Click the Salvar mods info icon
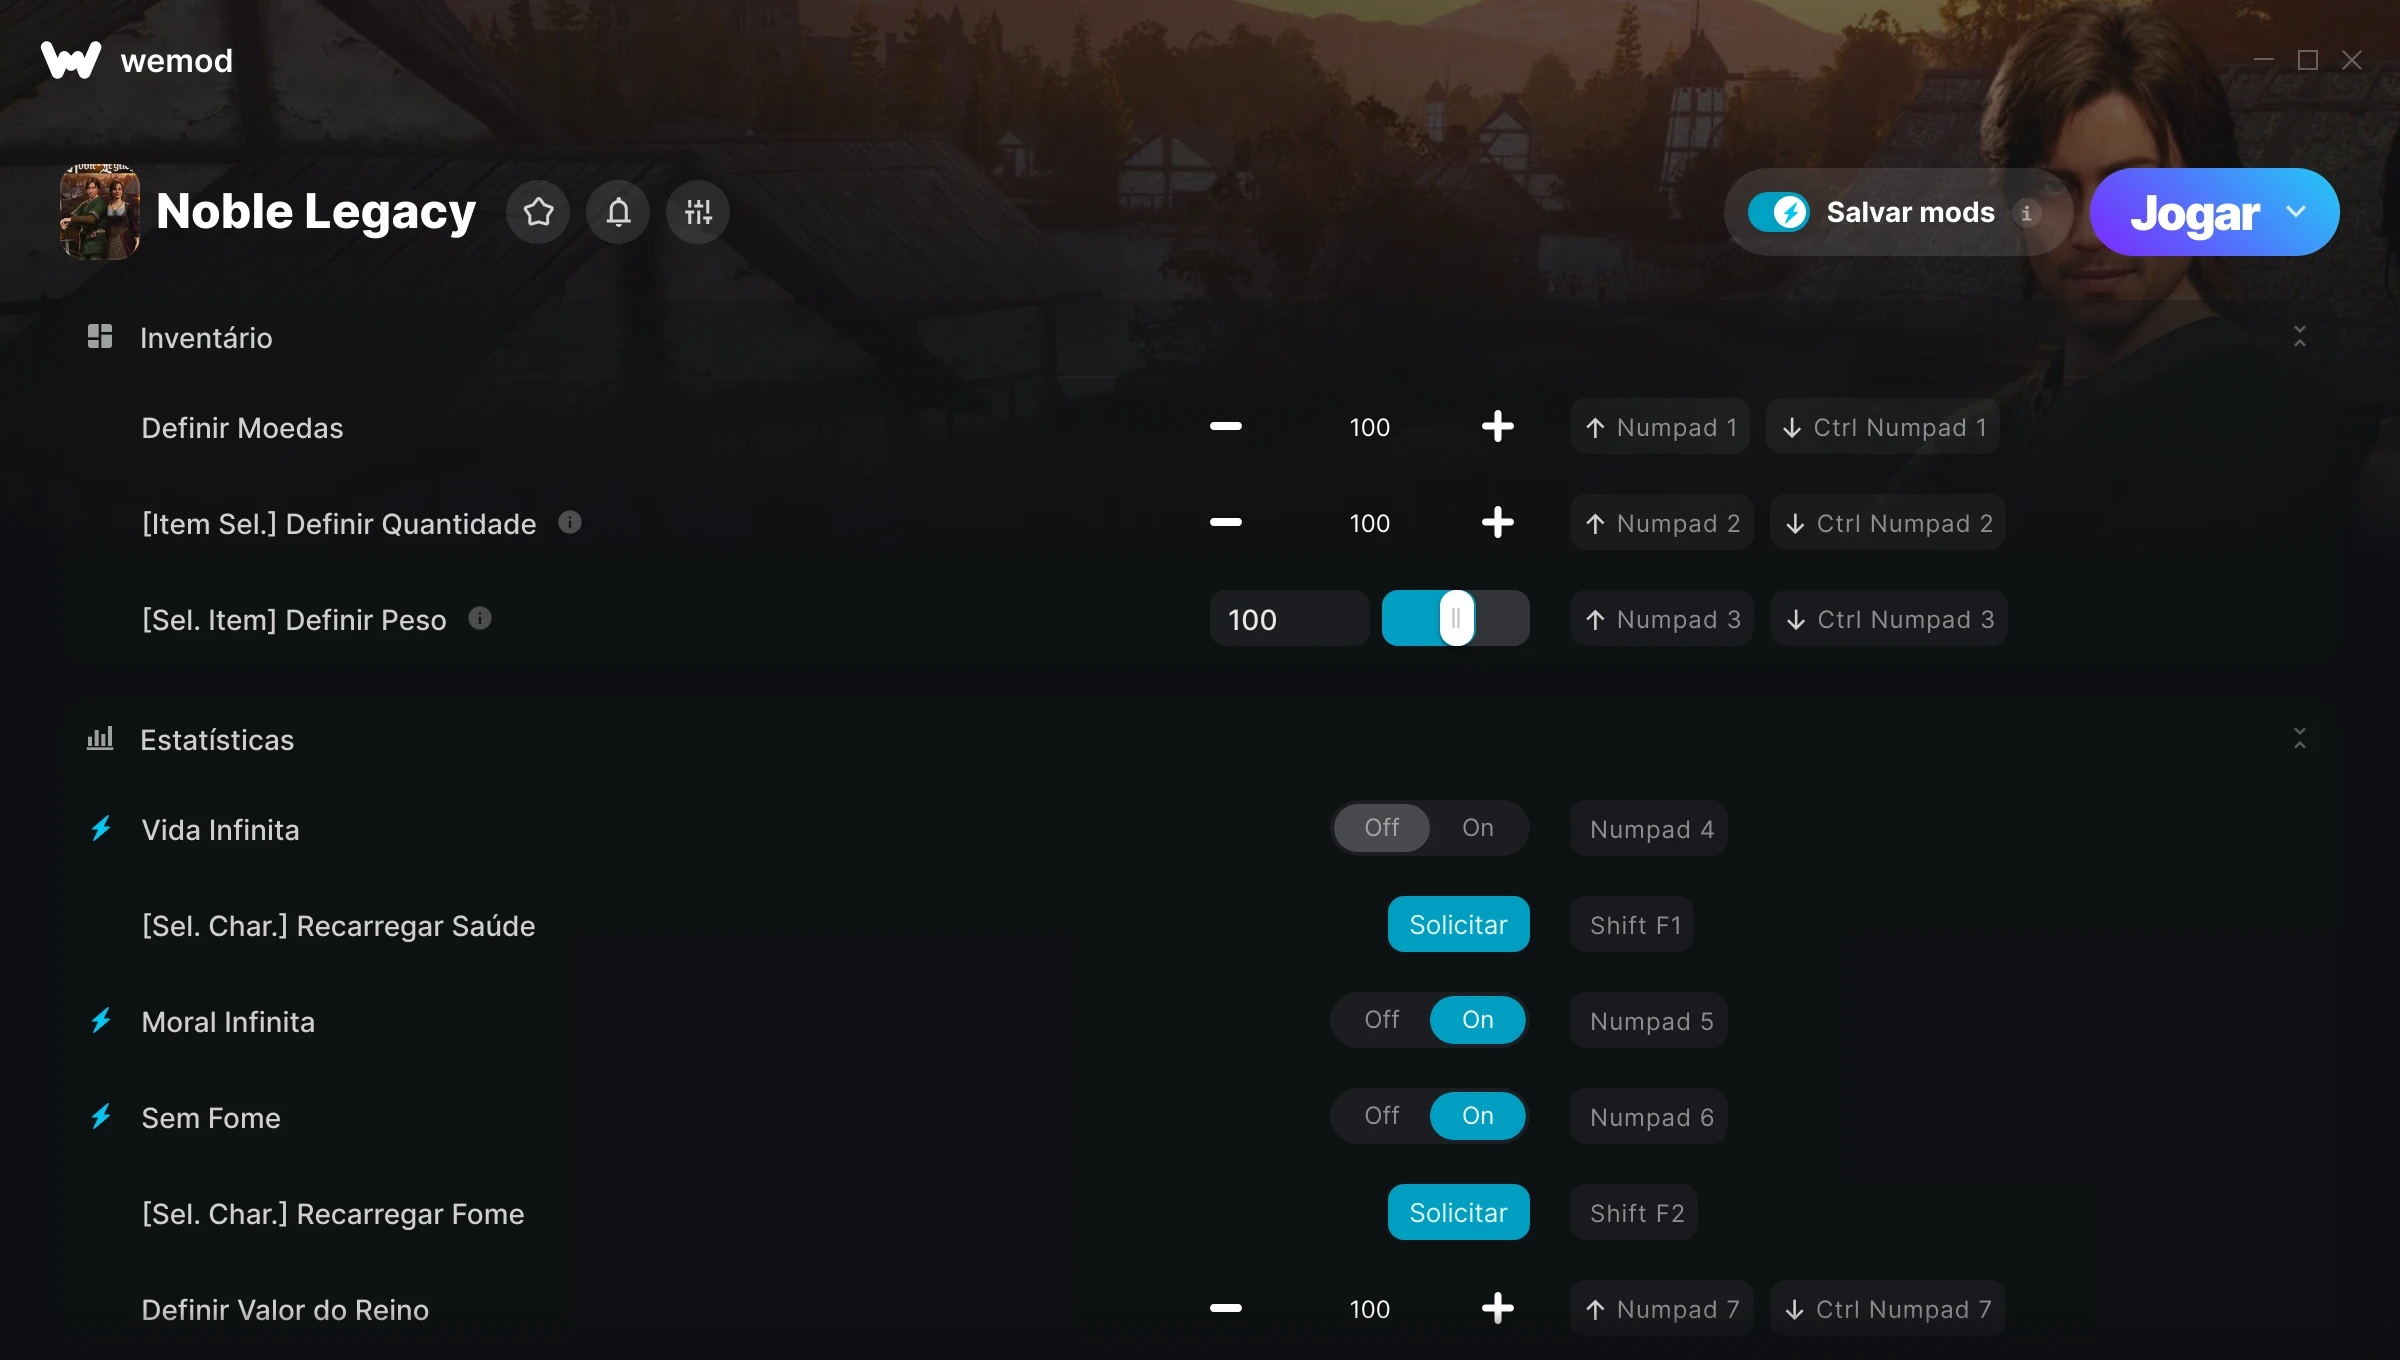 click(x=2027, y=212)
